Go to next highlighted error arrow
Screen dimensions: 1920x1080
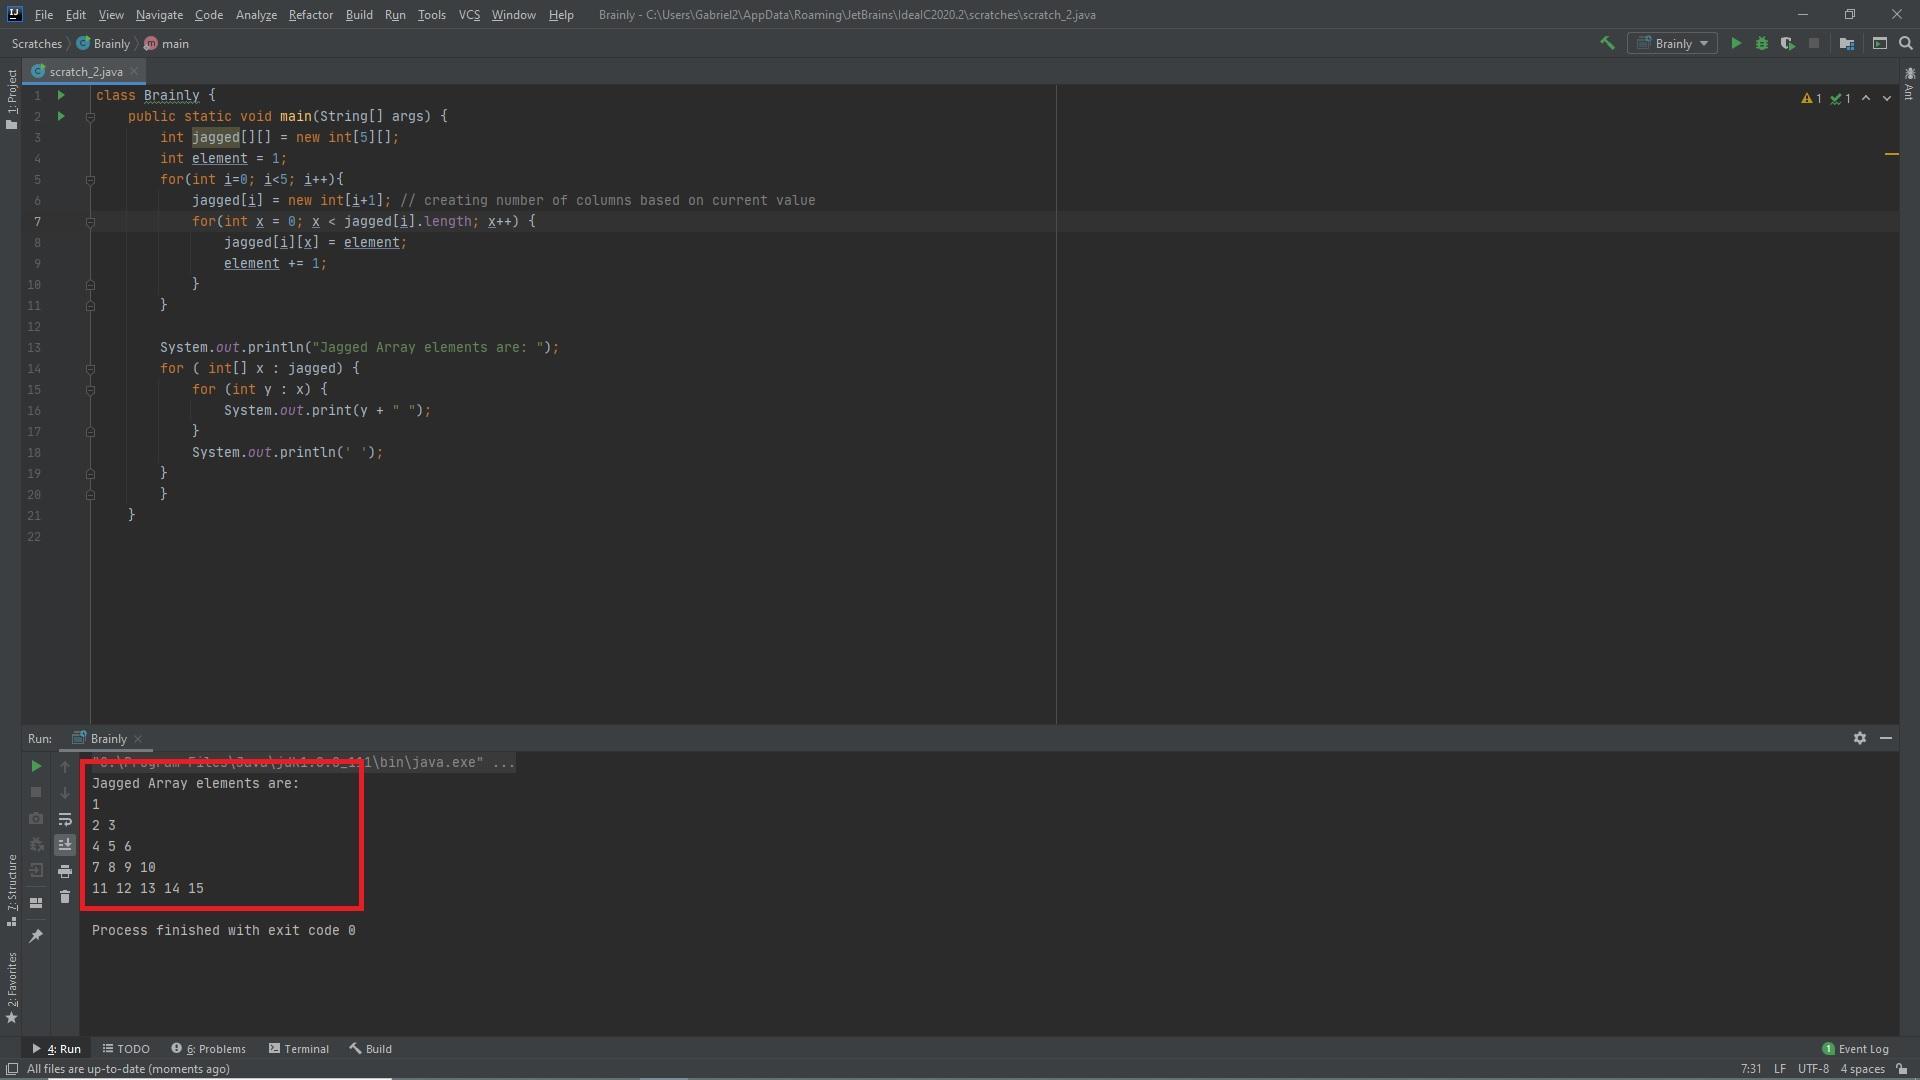tap(1887, 98)
